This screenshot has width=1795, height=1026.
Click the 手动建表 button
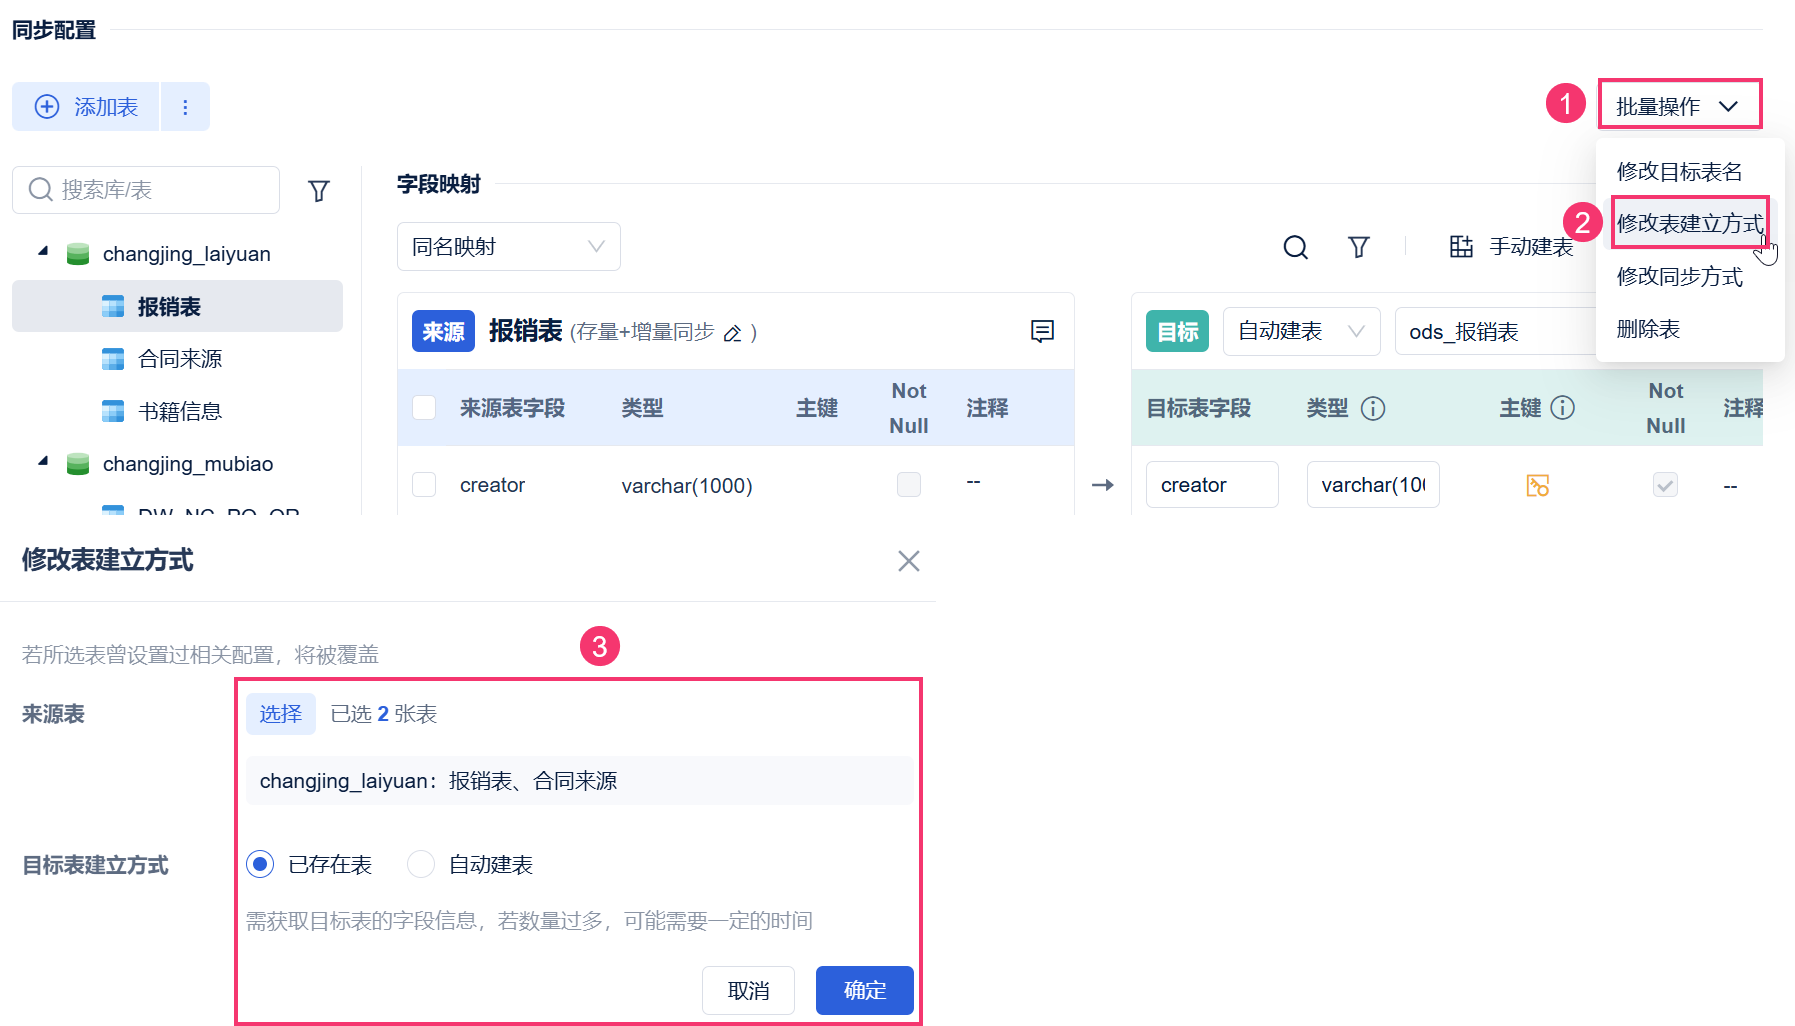point(1511,247)
